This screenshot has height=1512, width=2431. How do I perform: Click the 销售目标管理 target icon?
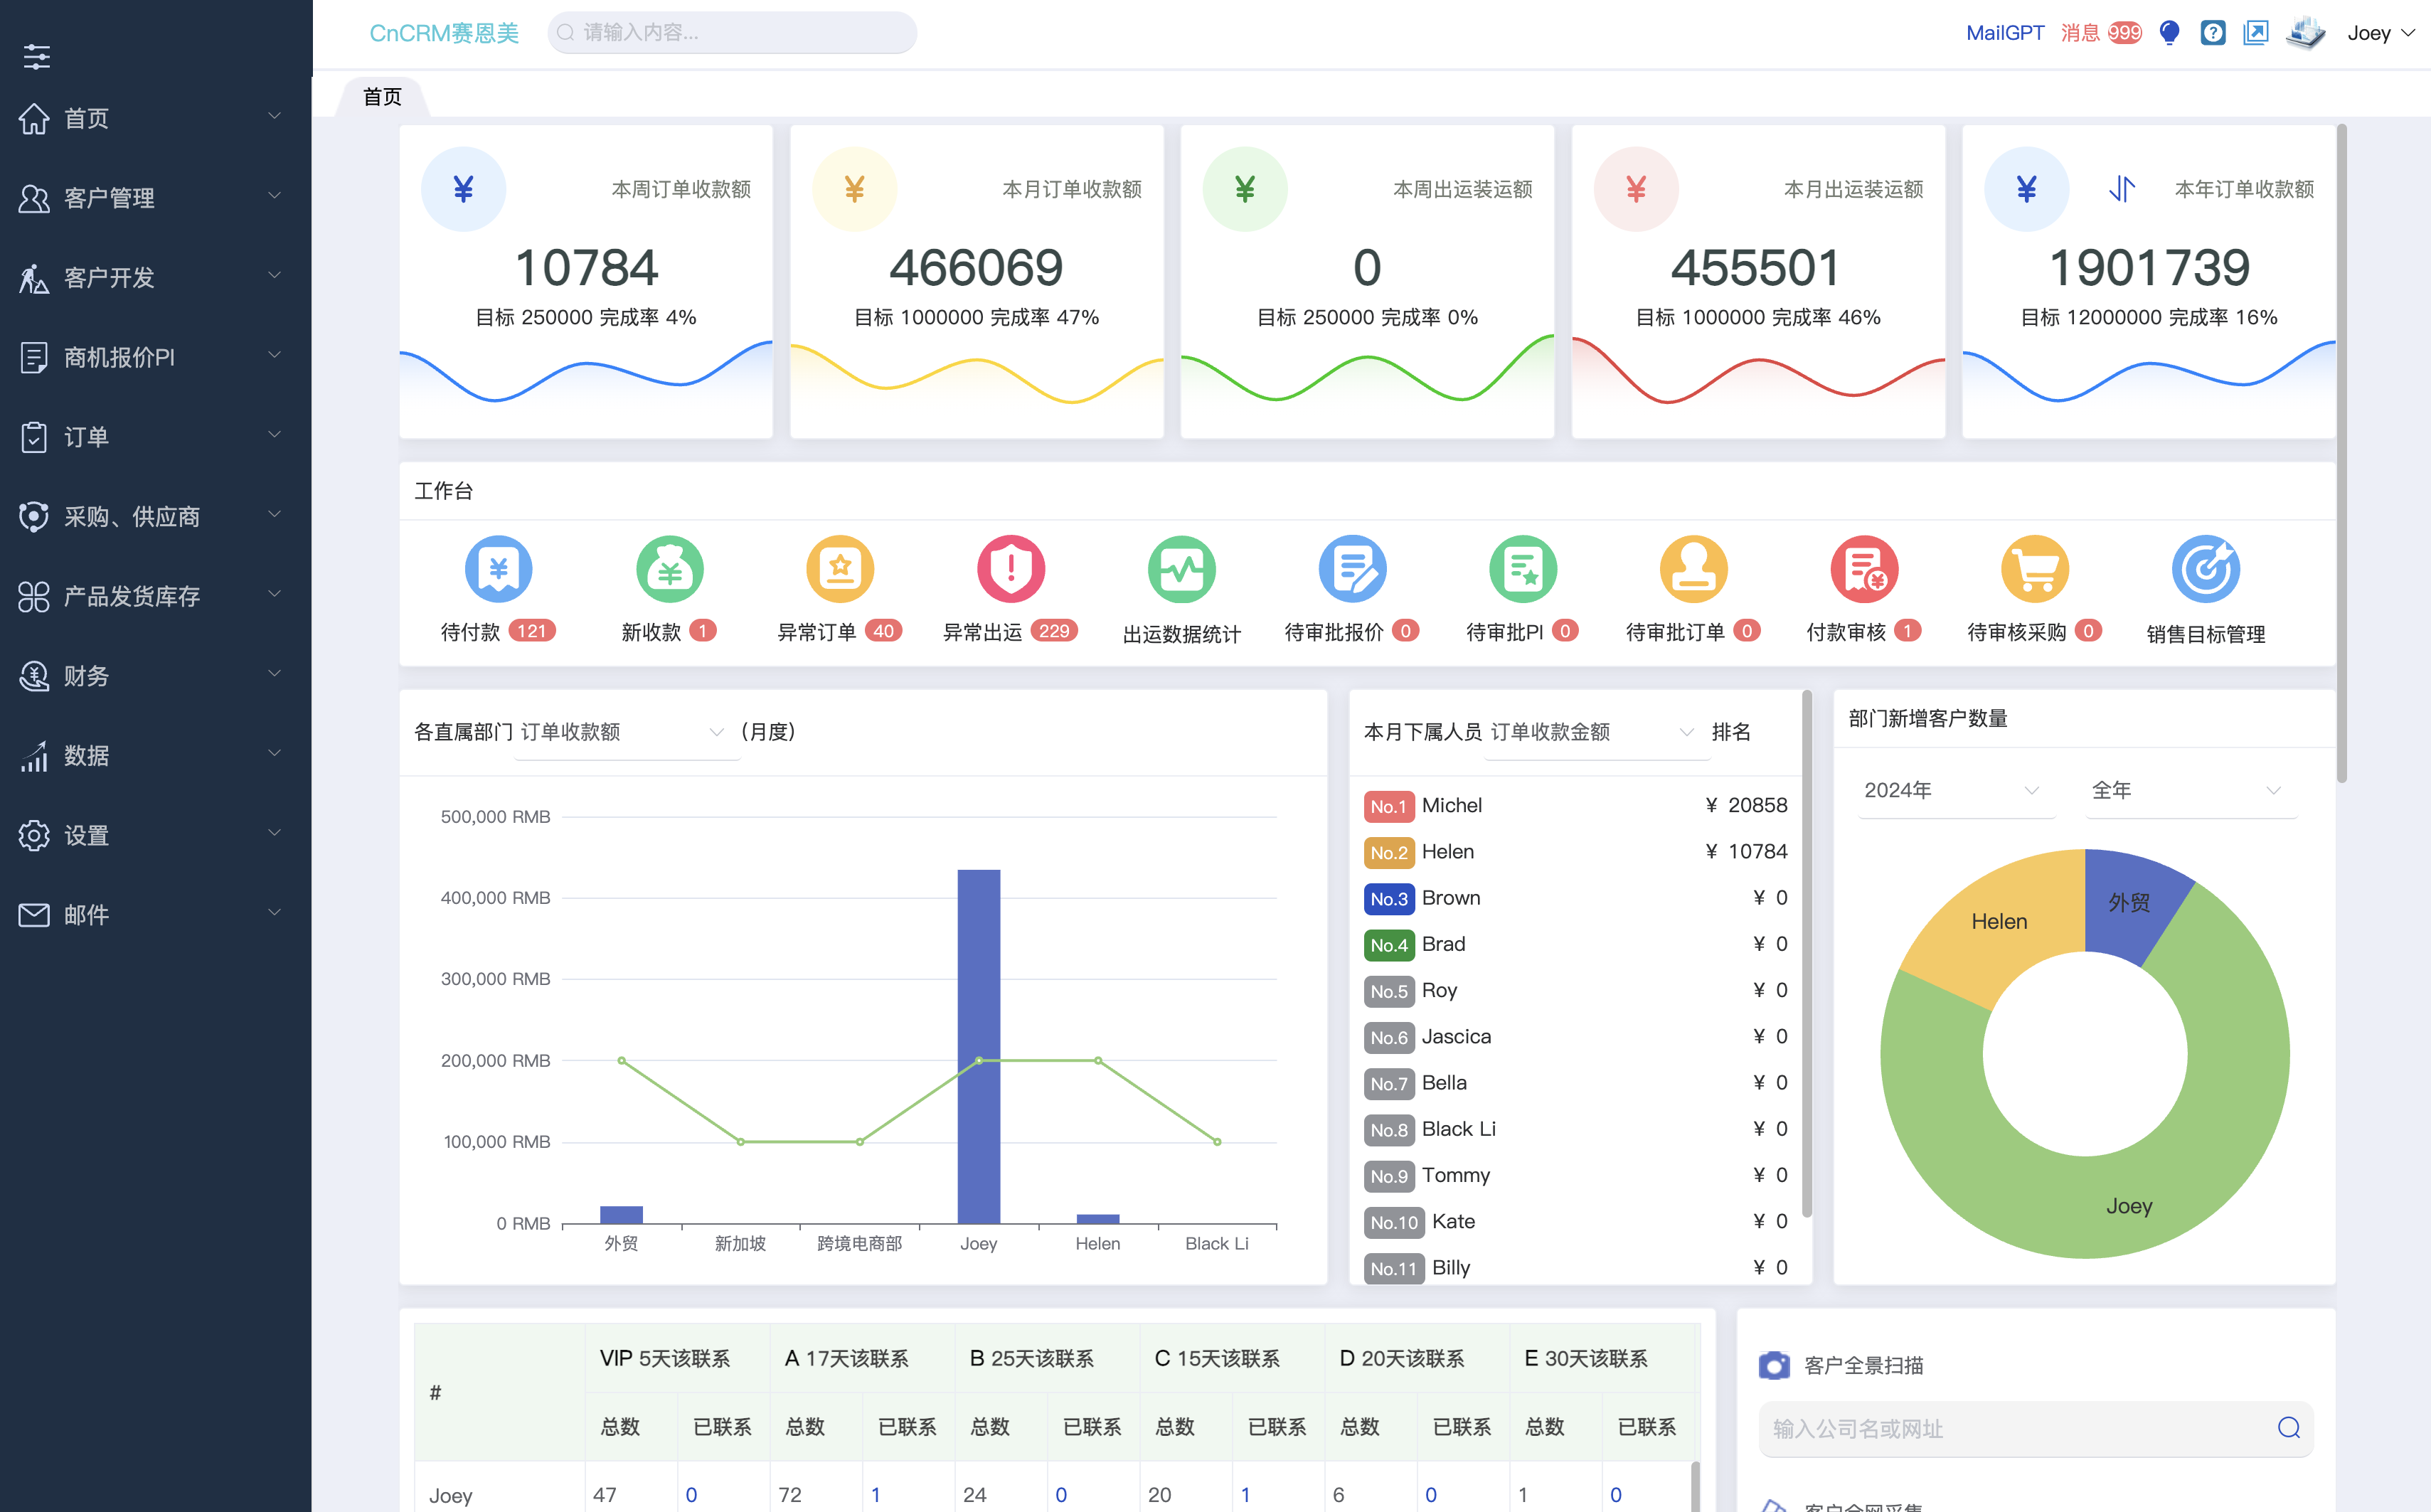tap(2205, 569)
